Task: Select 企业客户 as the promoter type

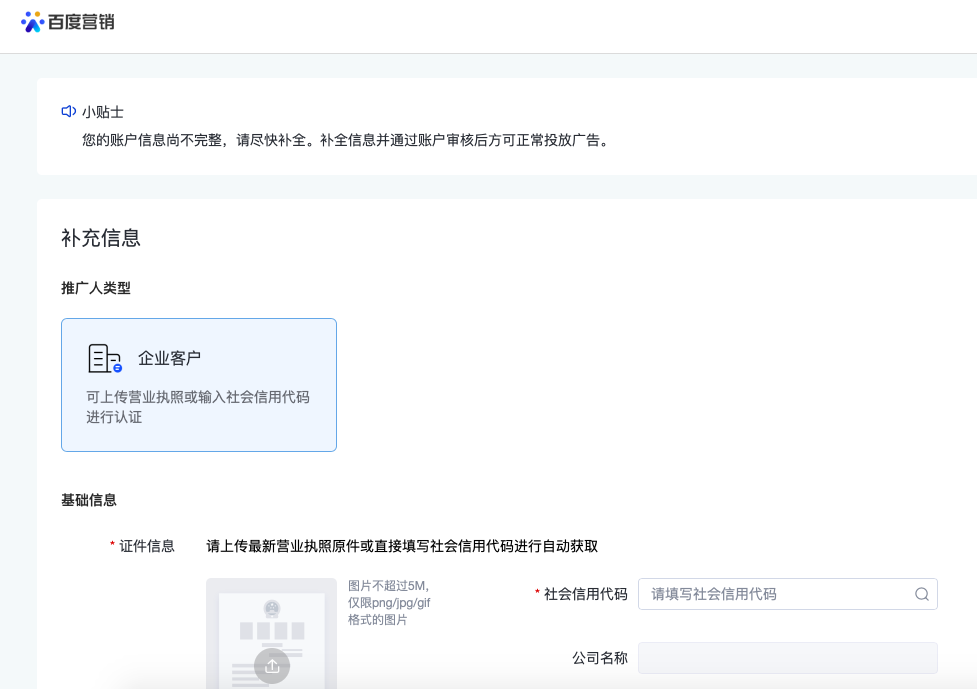Action: click(198, 385)
